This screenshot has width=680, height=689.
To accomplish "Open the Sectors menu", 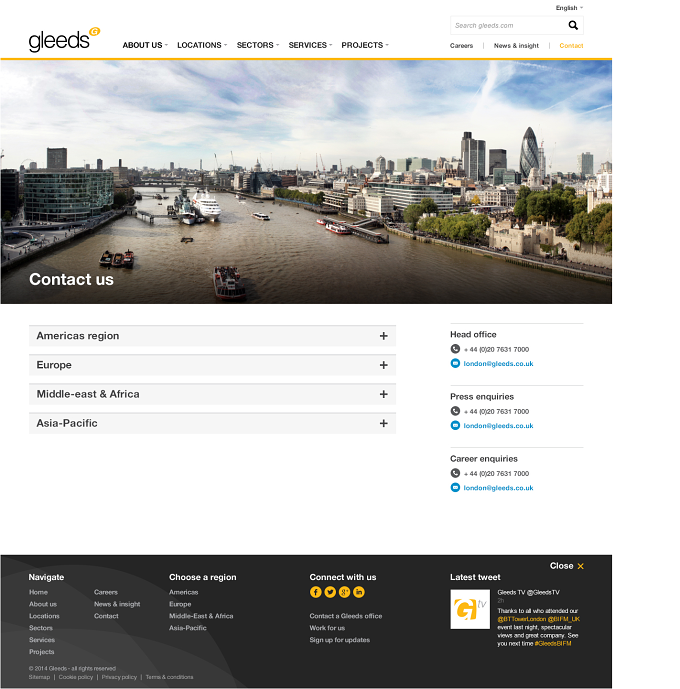I will [x=258, y=45].
